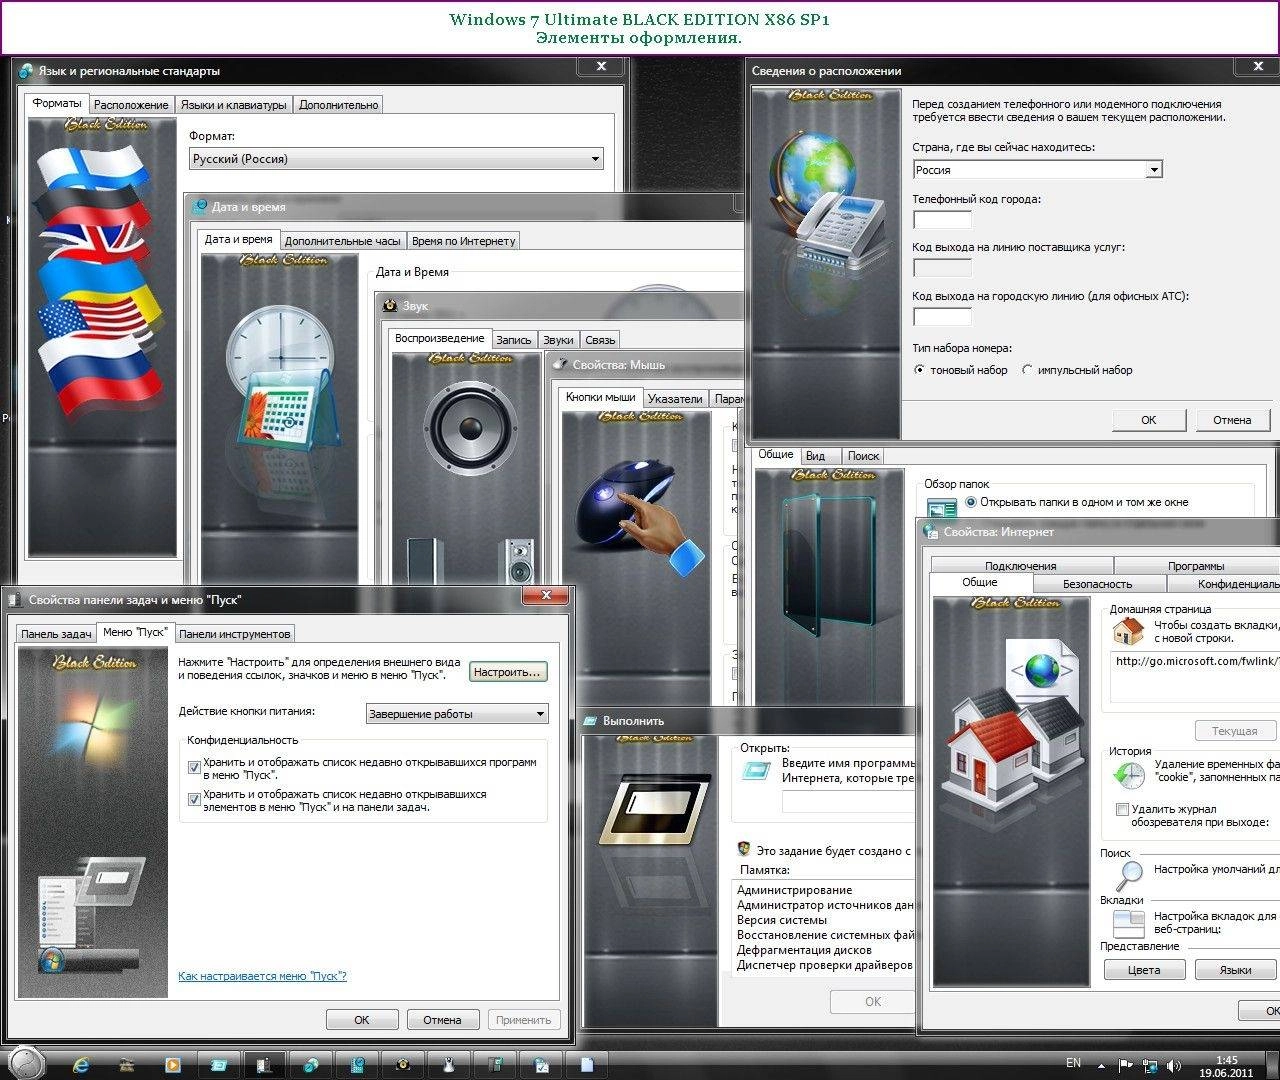Show hidden tray icons arrow

pos(1102,1066)
